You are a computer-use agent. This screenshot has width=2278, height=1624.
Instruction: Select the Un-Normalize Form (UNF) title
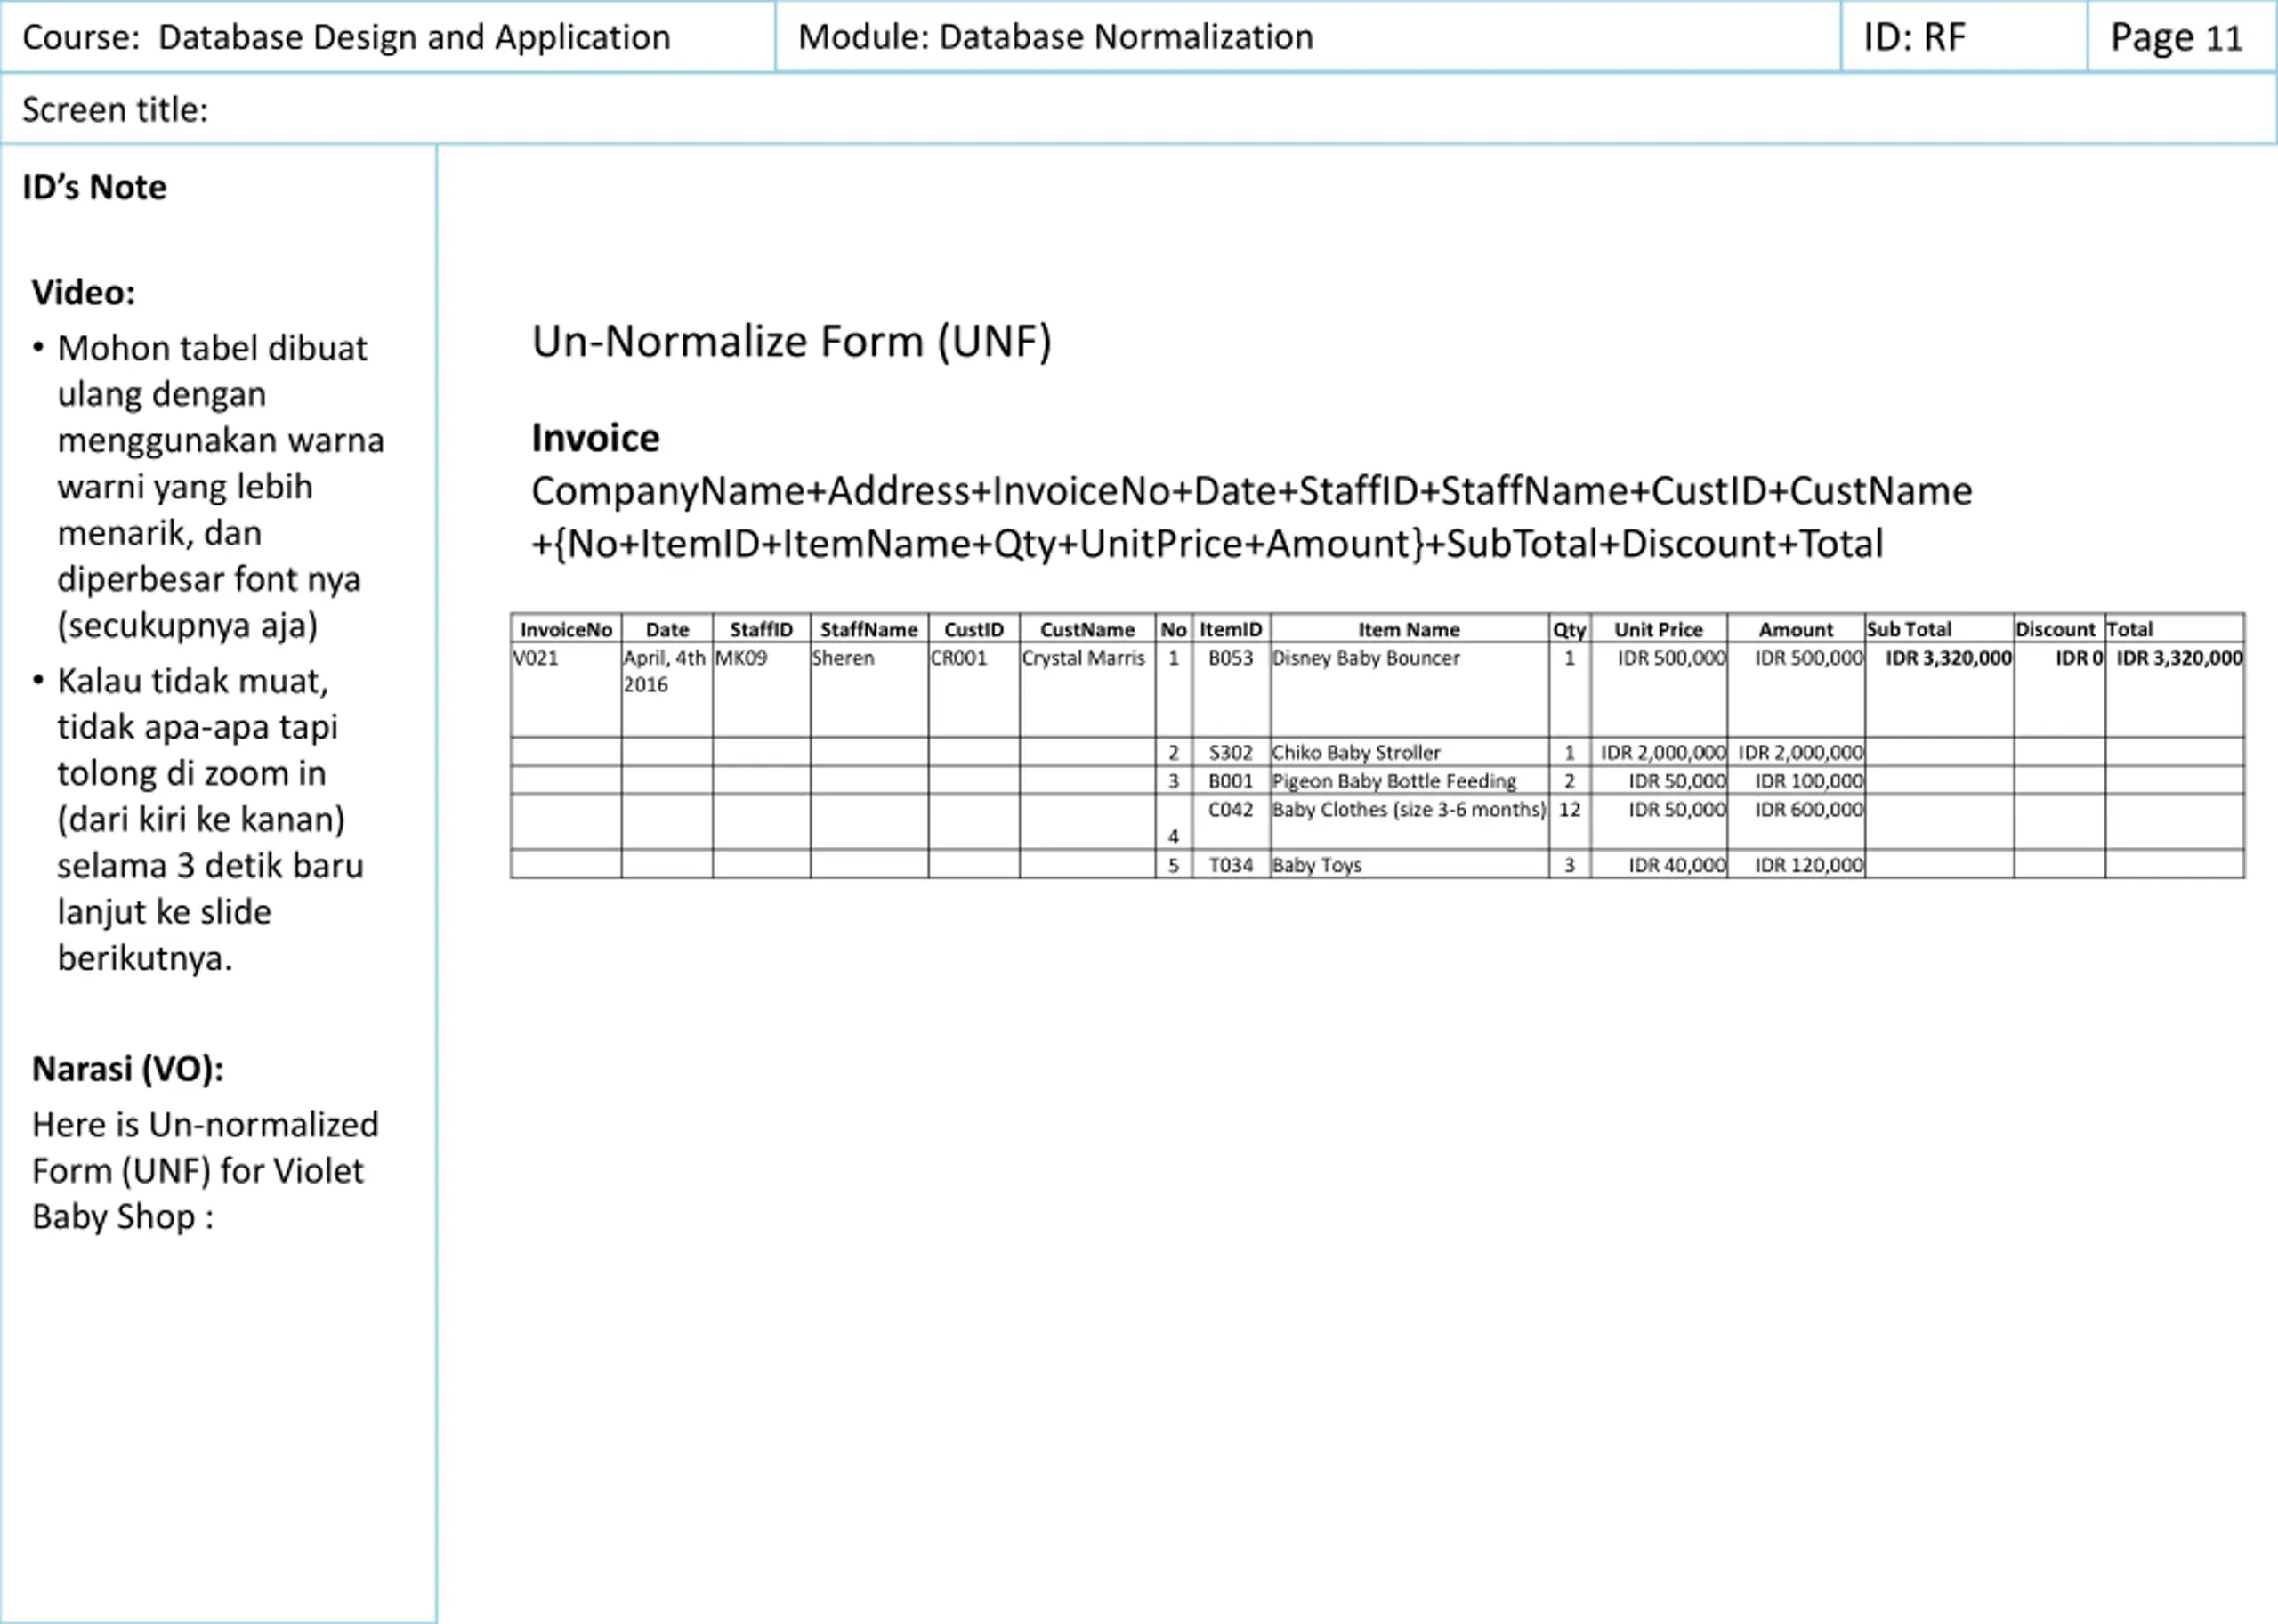click(791, 341)
